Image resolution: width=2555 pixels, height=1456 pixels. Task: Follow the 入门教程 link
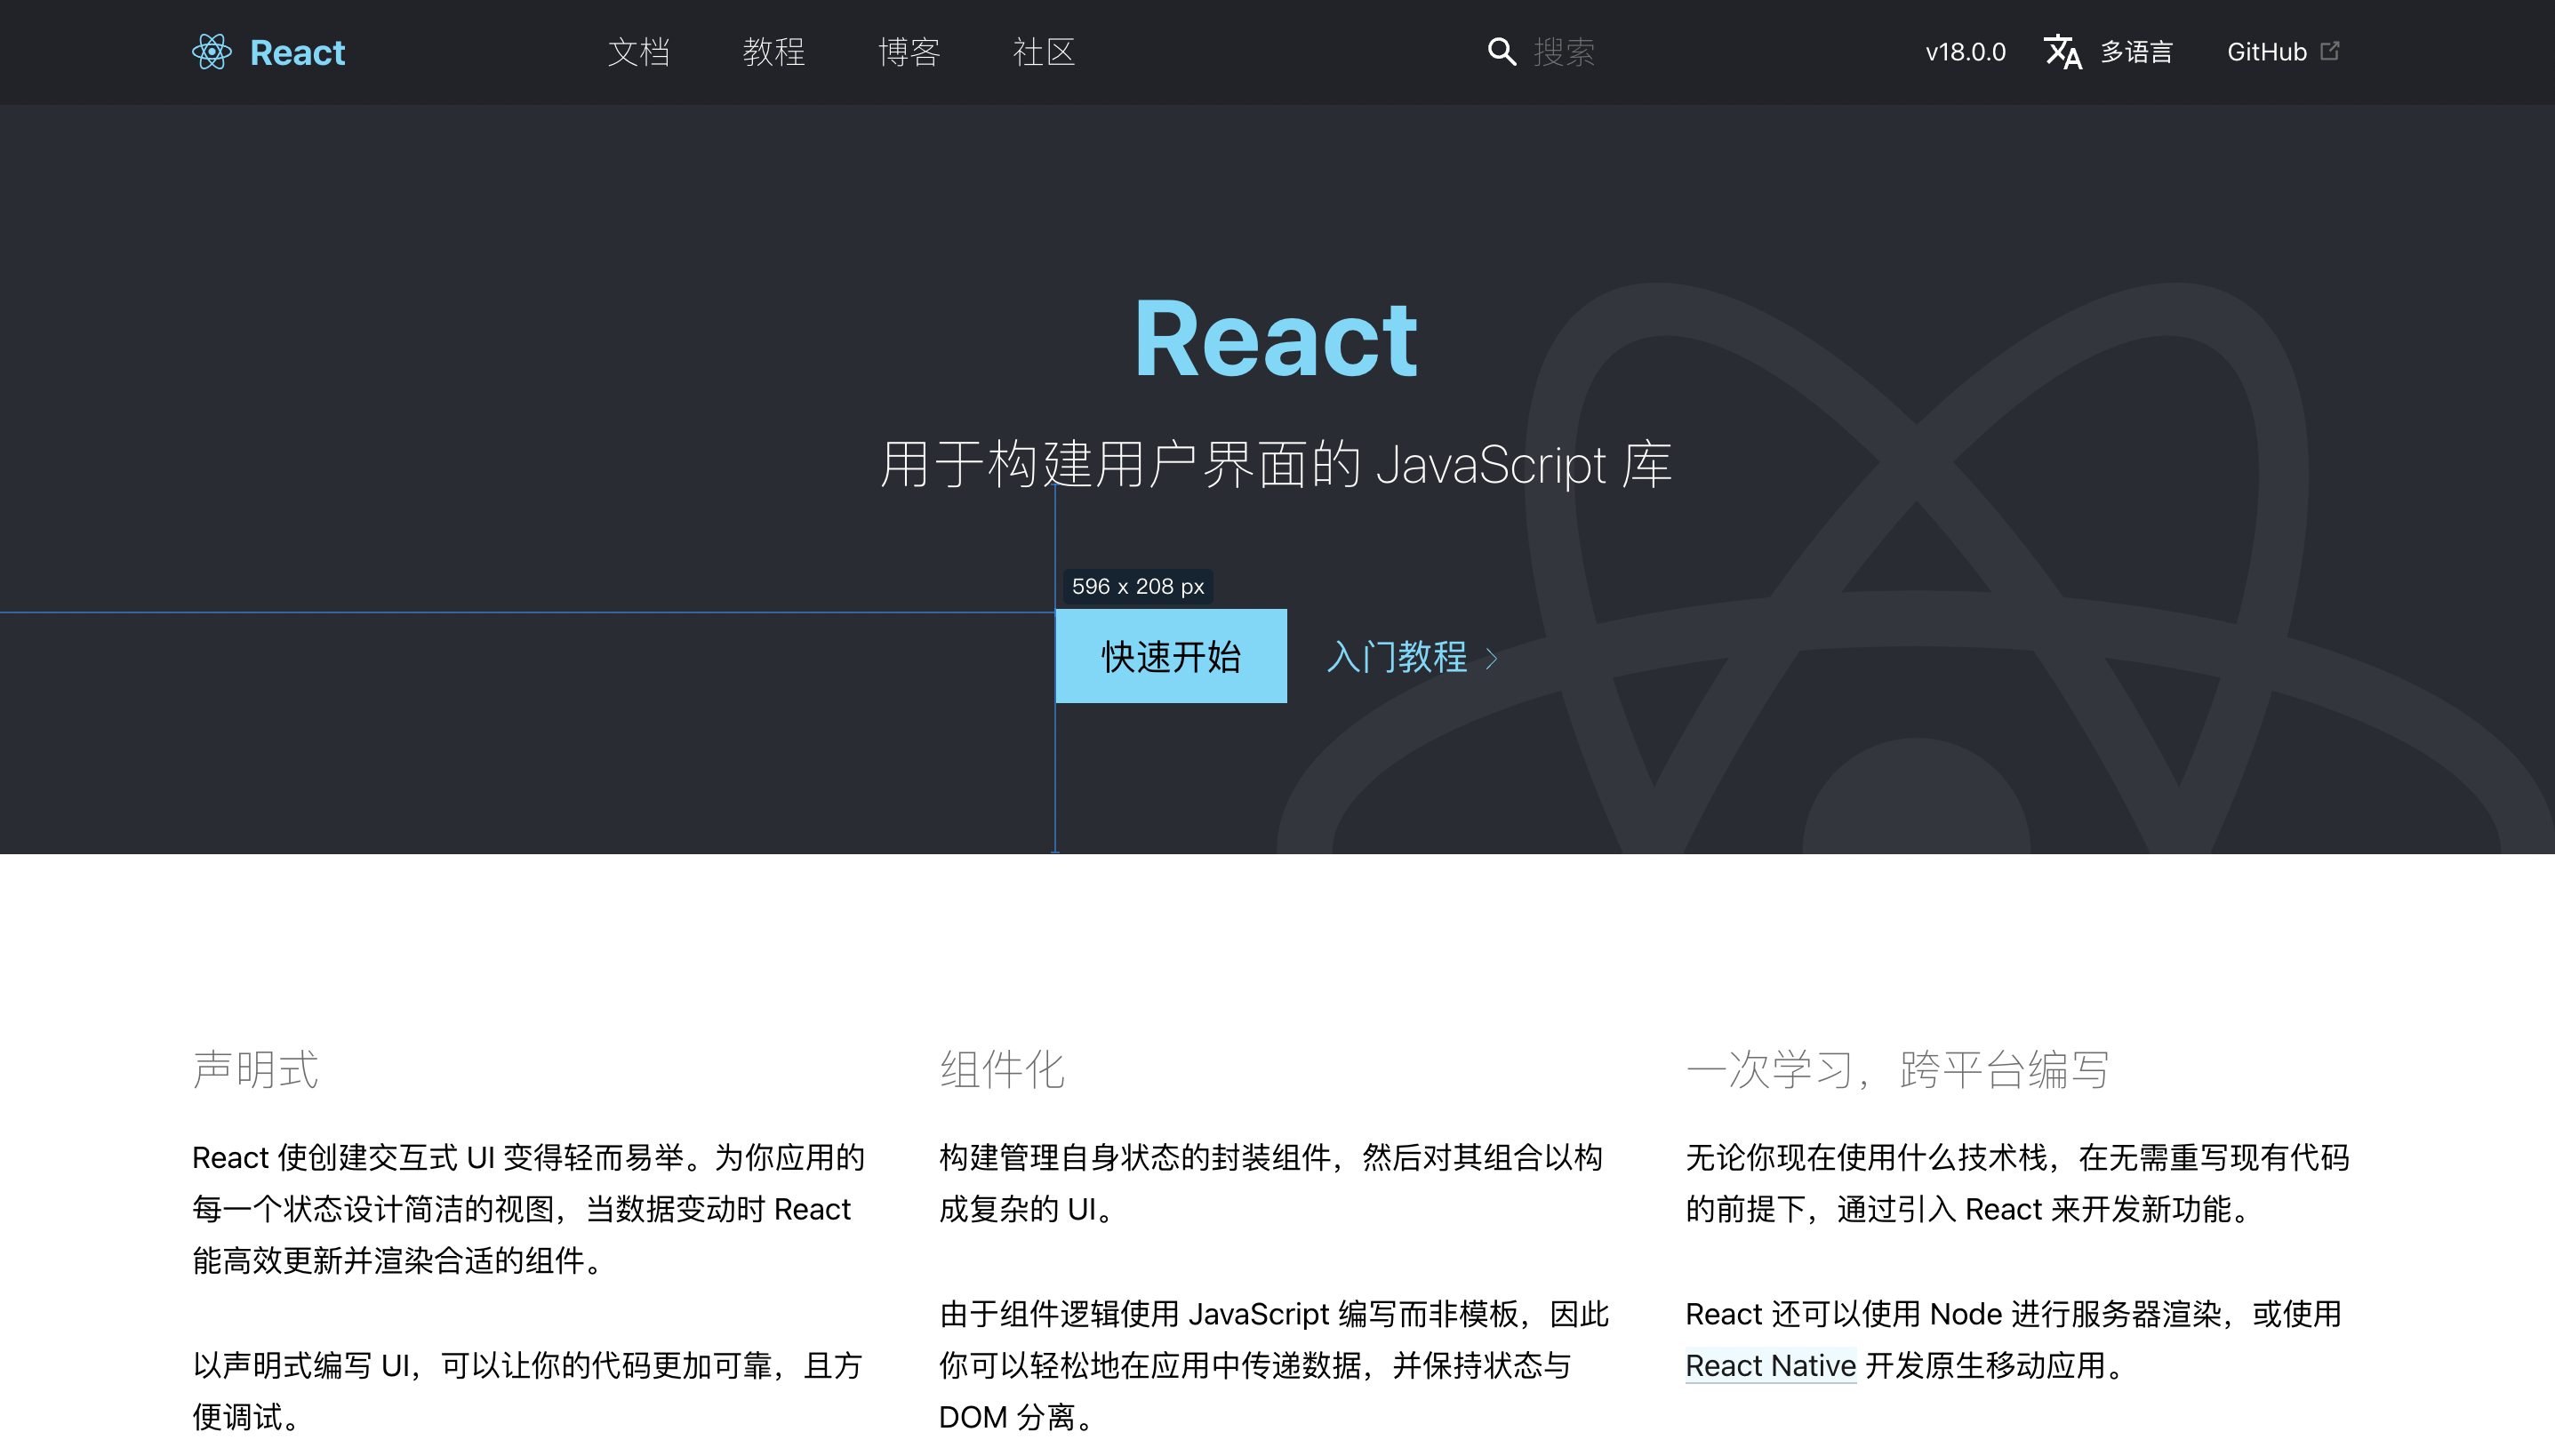tap(1397, 657)
